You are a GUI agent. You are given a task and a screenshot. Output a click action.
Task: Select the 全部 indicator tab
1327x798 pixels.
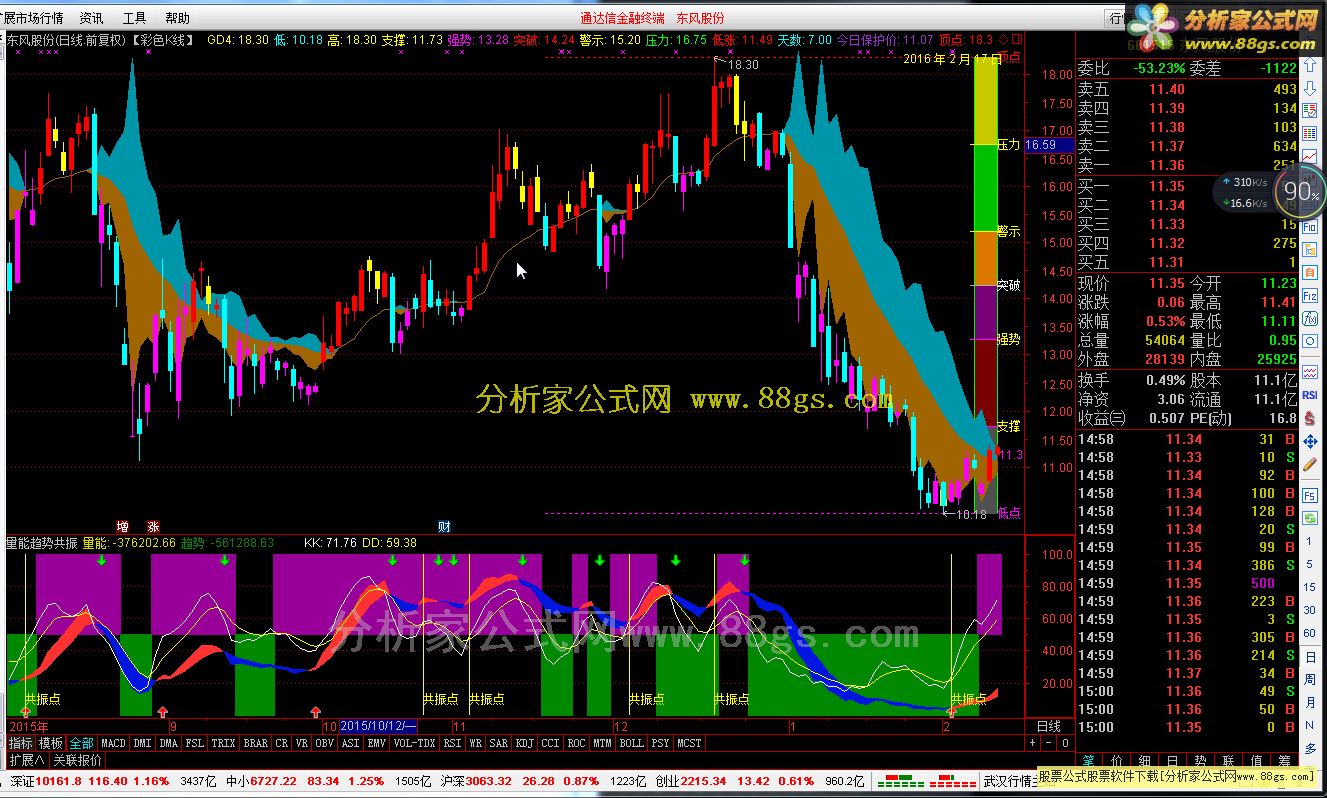(x=81, y=743)
